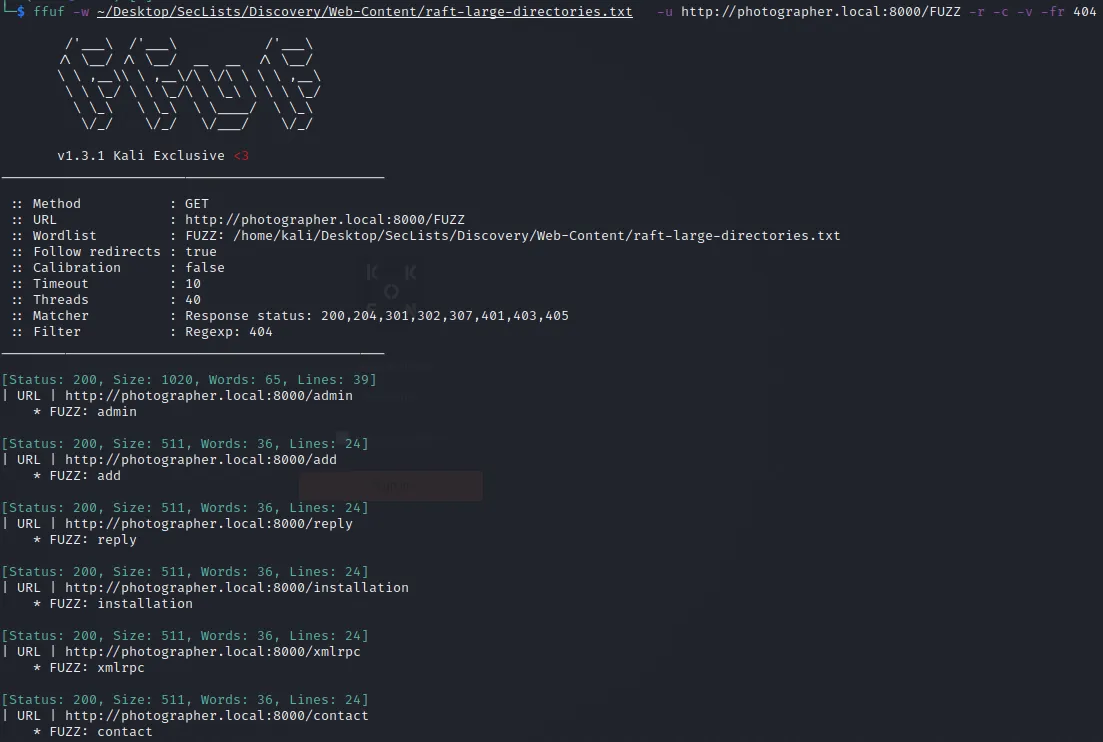Select the Method GET config line
The height and width of the screenshot is (742, 1103).
pos(110,204)
